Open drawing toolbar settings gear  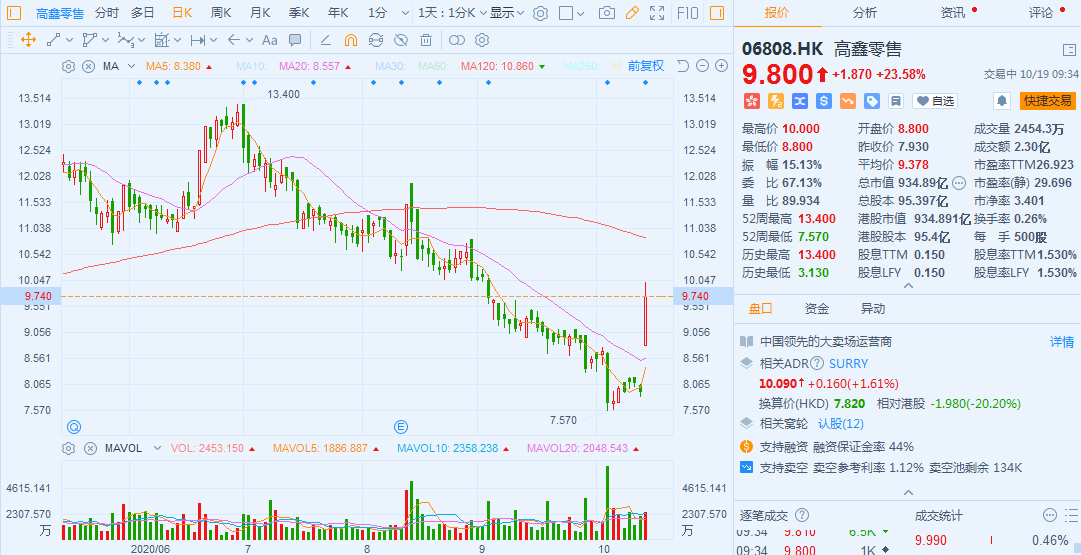[x=482, y=40]
